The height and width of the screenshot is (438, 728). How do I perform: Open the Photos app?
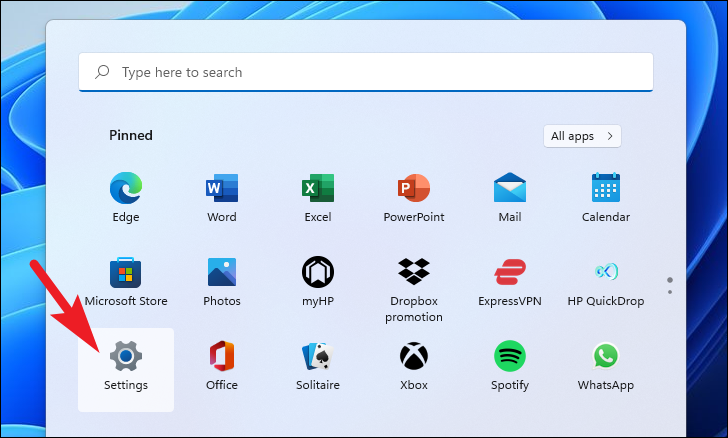pos(222,272)
